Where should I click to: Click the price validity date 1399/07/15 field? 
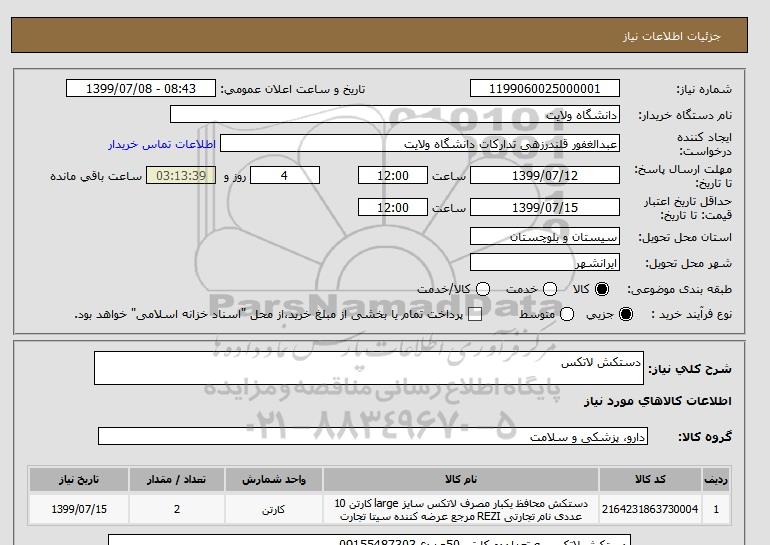pos(545,207)
